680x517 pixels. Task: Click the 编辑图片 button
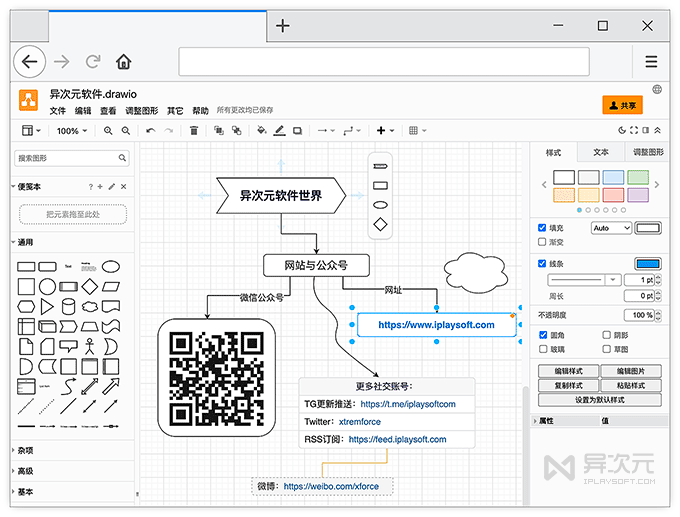click(x=631, y=371)
